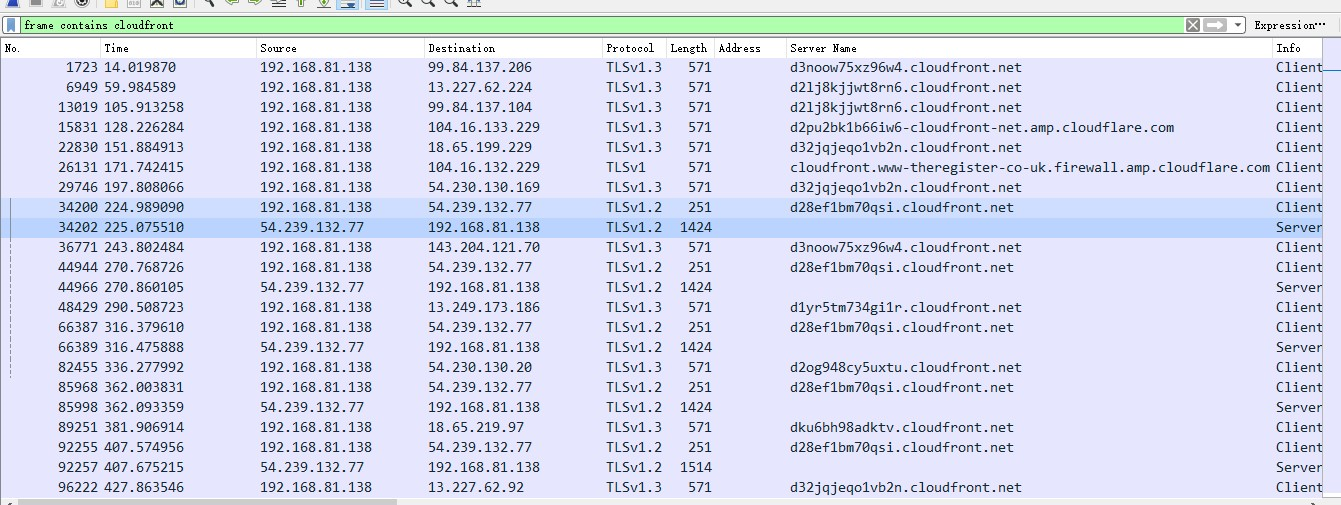This screenshot has width=1341, height=505.
Task: Open the recent filters dropdown arrow
Action: 1238,25
